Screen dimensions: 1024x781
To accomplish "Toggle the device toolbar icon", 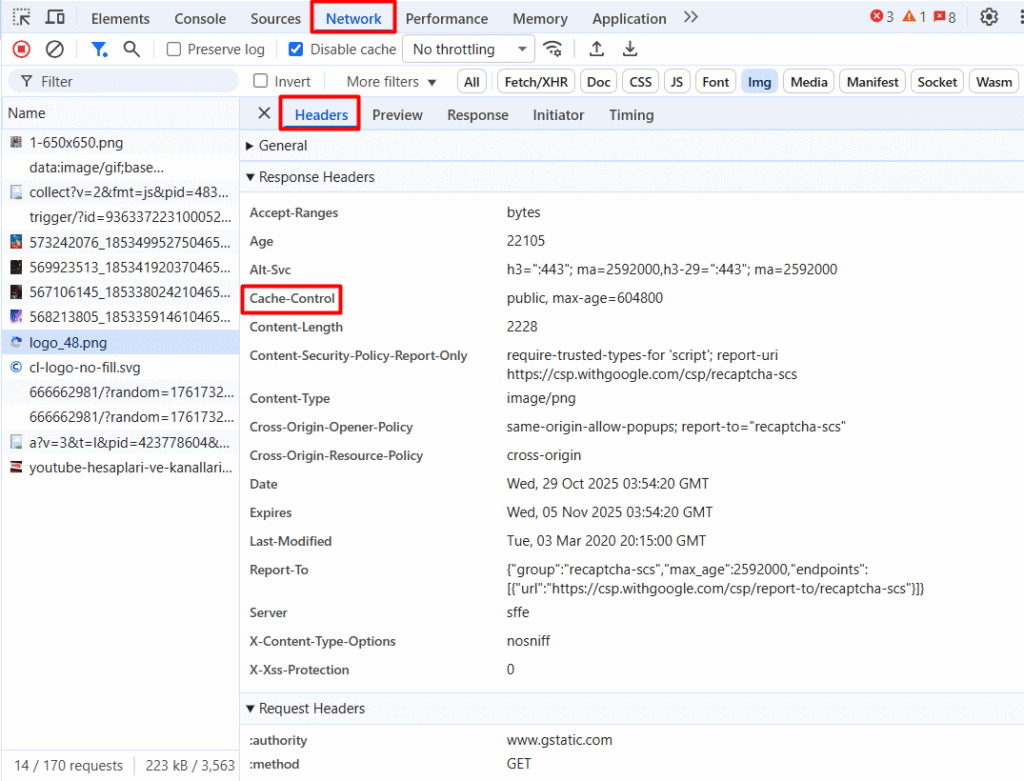I will pyautogui.click(x=55, y=17).
